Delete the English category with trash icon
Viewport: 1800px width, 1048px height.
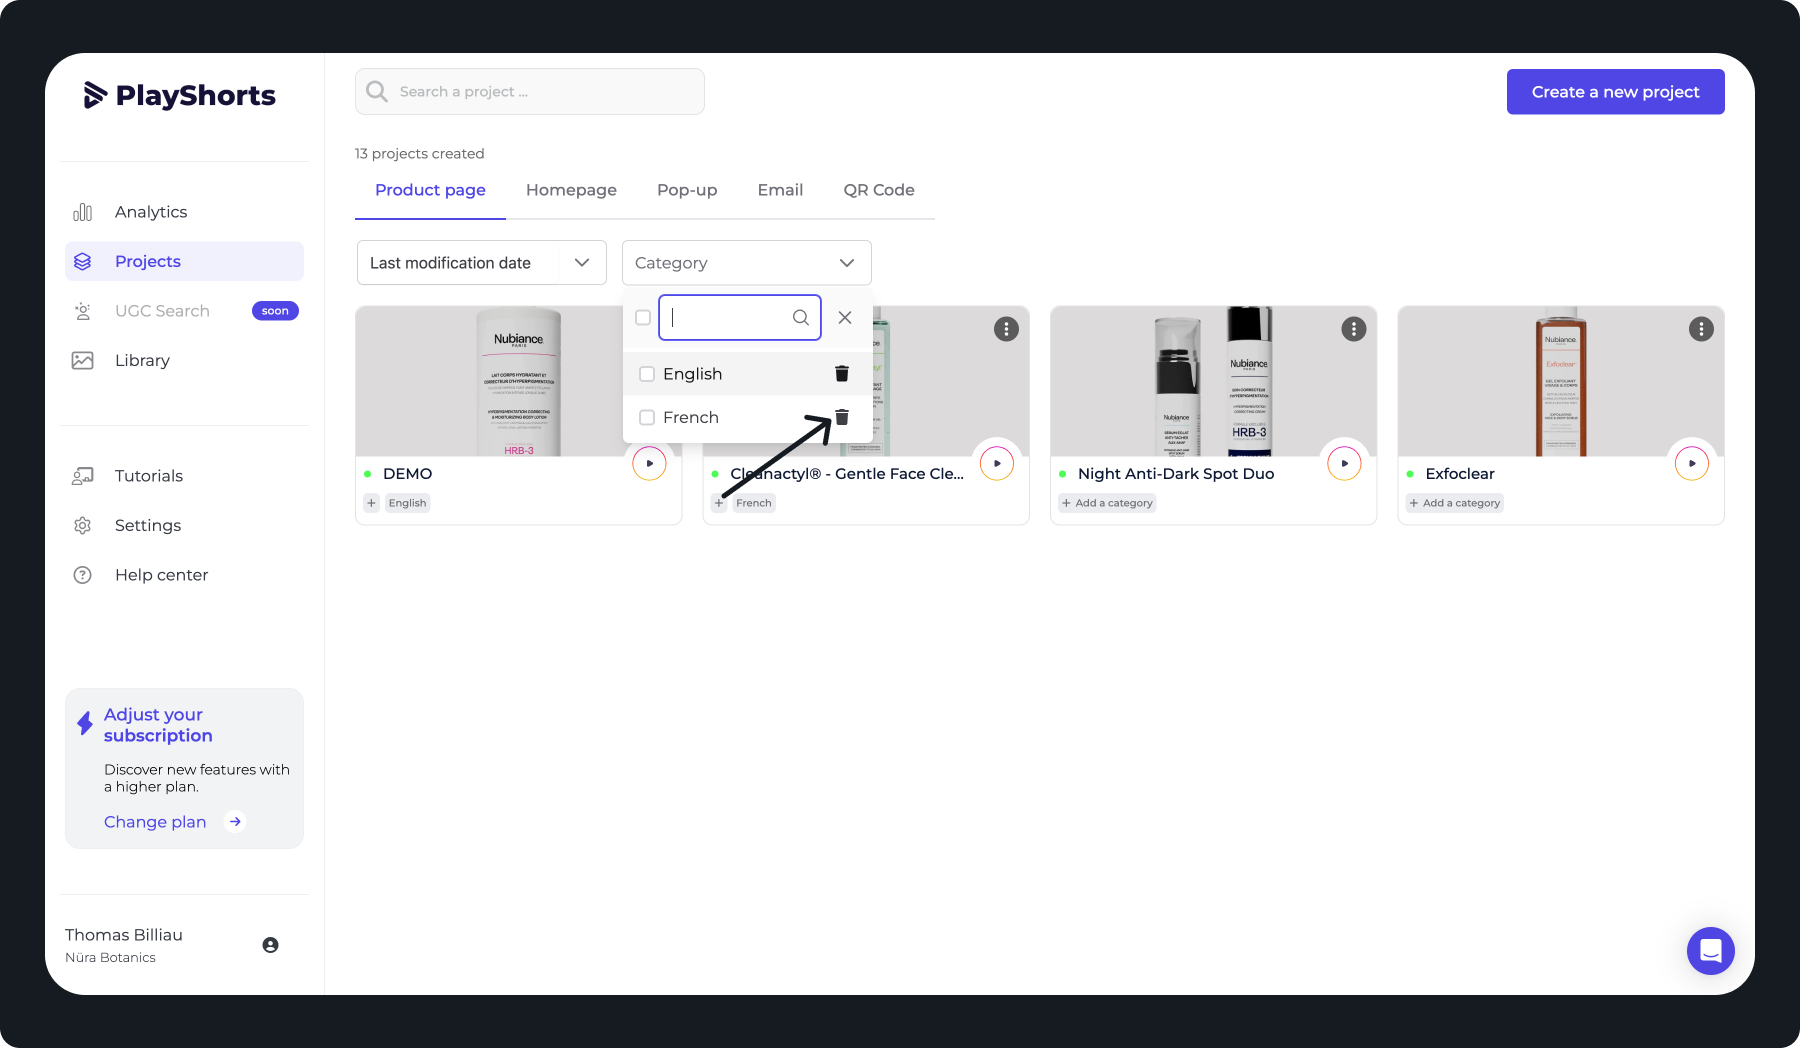(x=842, y=373)
